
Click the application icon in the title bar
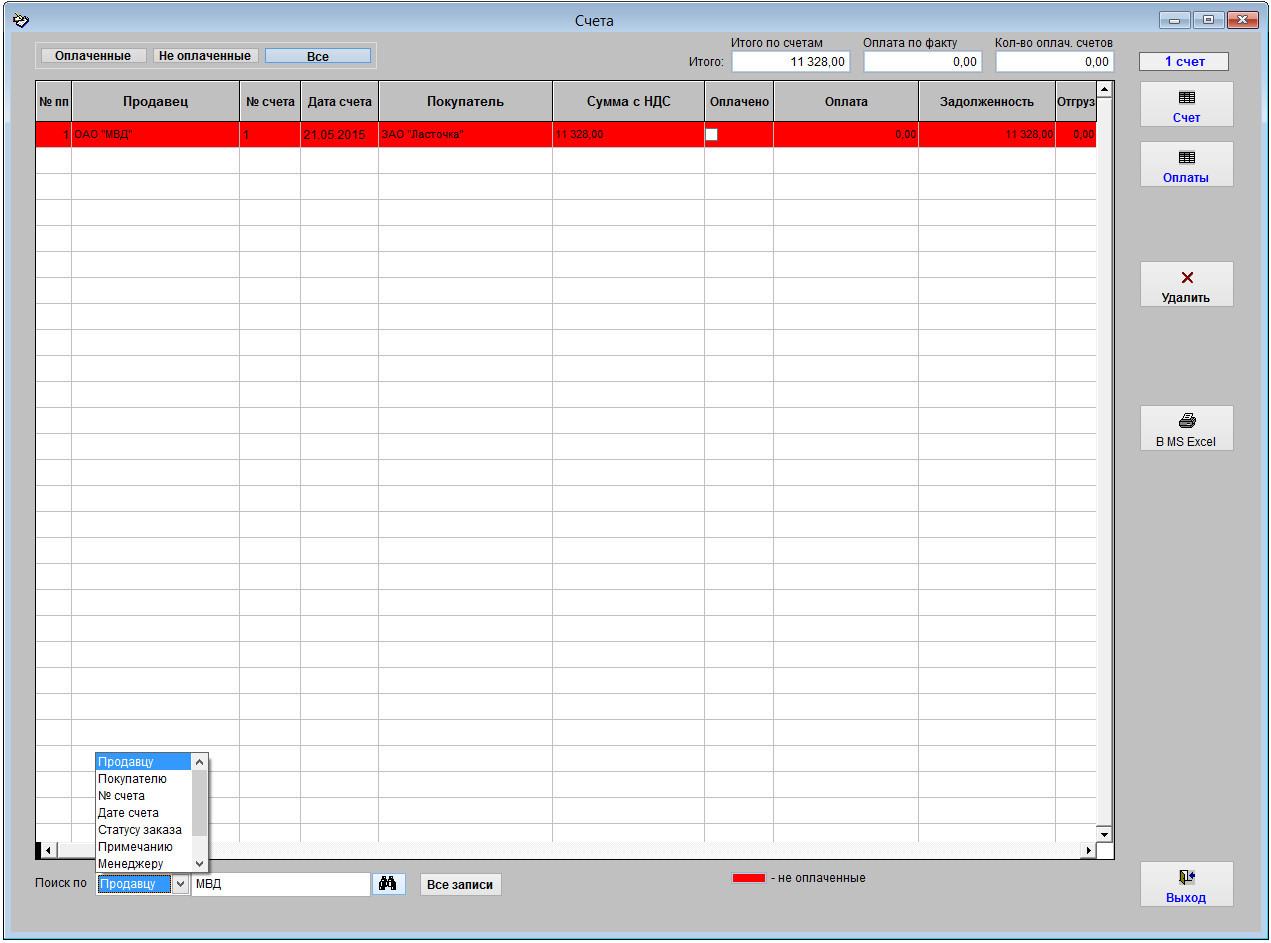pyautogui.click(x=20, y=20)
